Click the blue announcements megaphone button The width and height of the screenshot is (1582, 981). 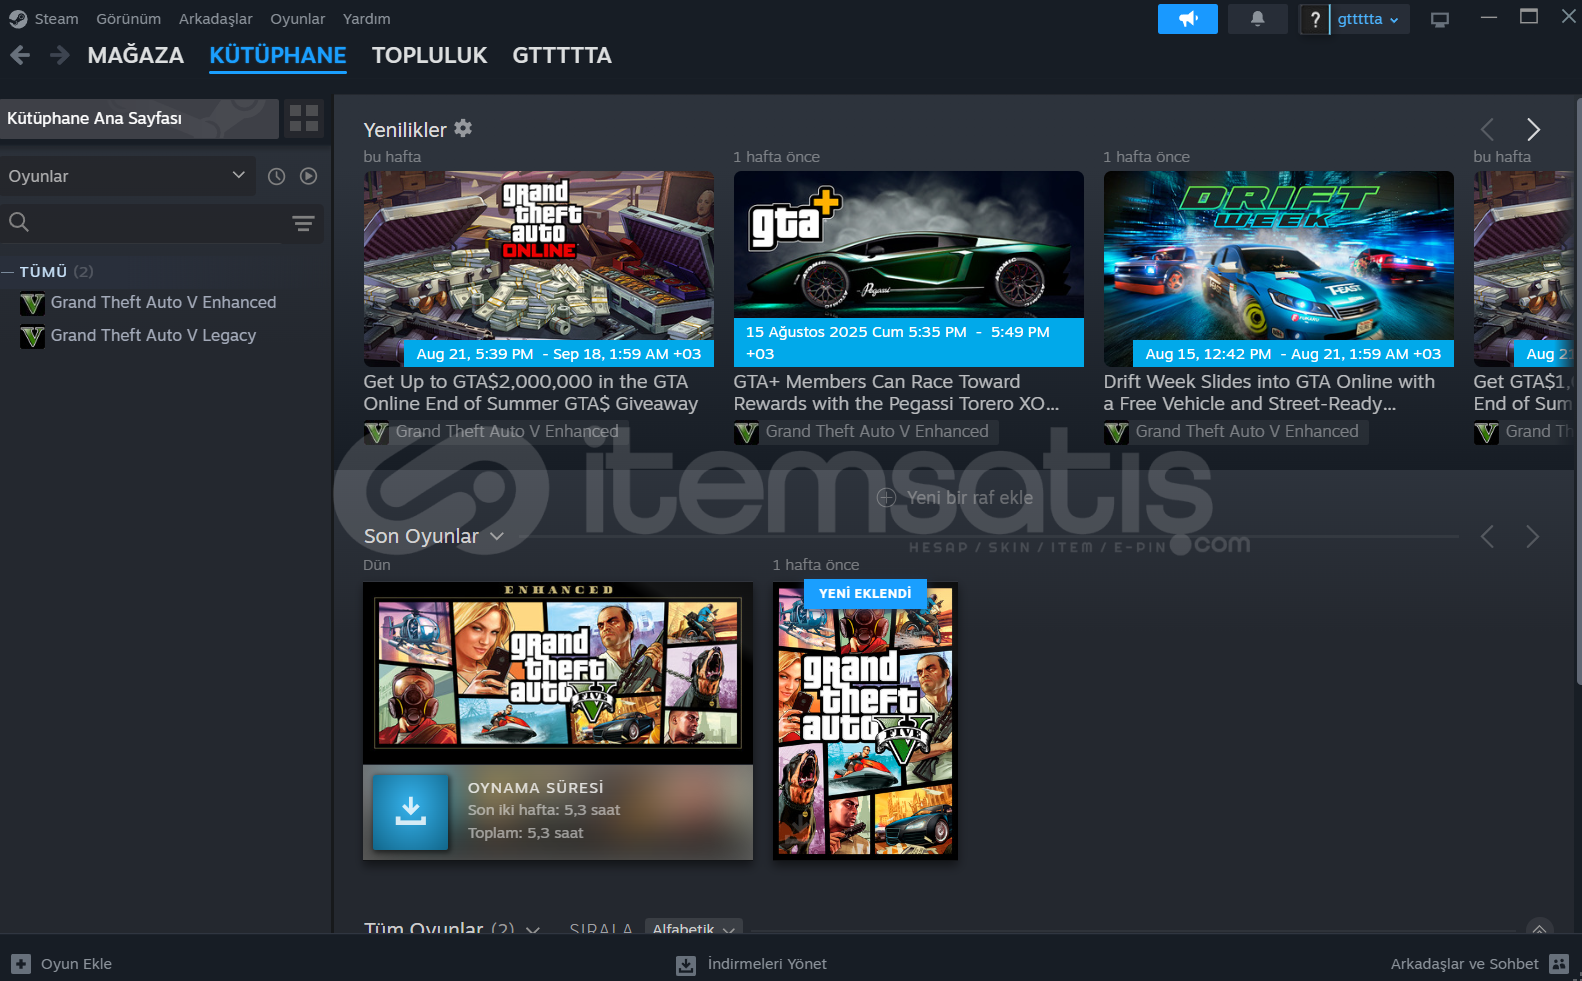click(1187, 19)
